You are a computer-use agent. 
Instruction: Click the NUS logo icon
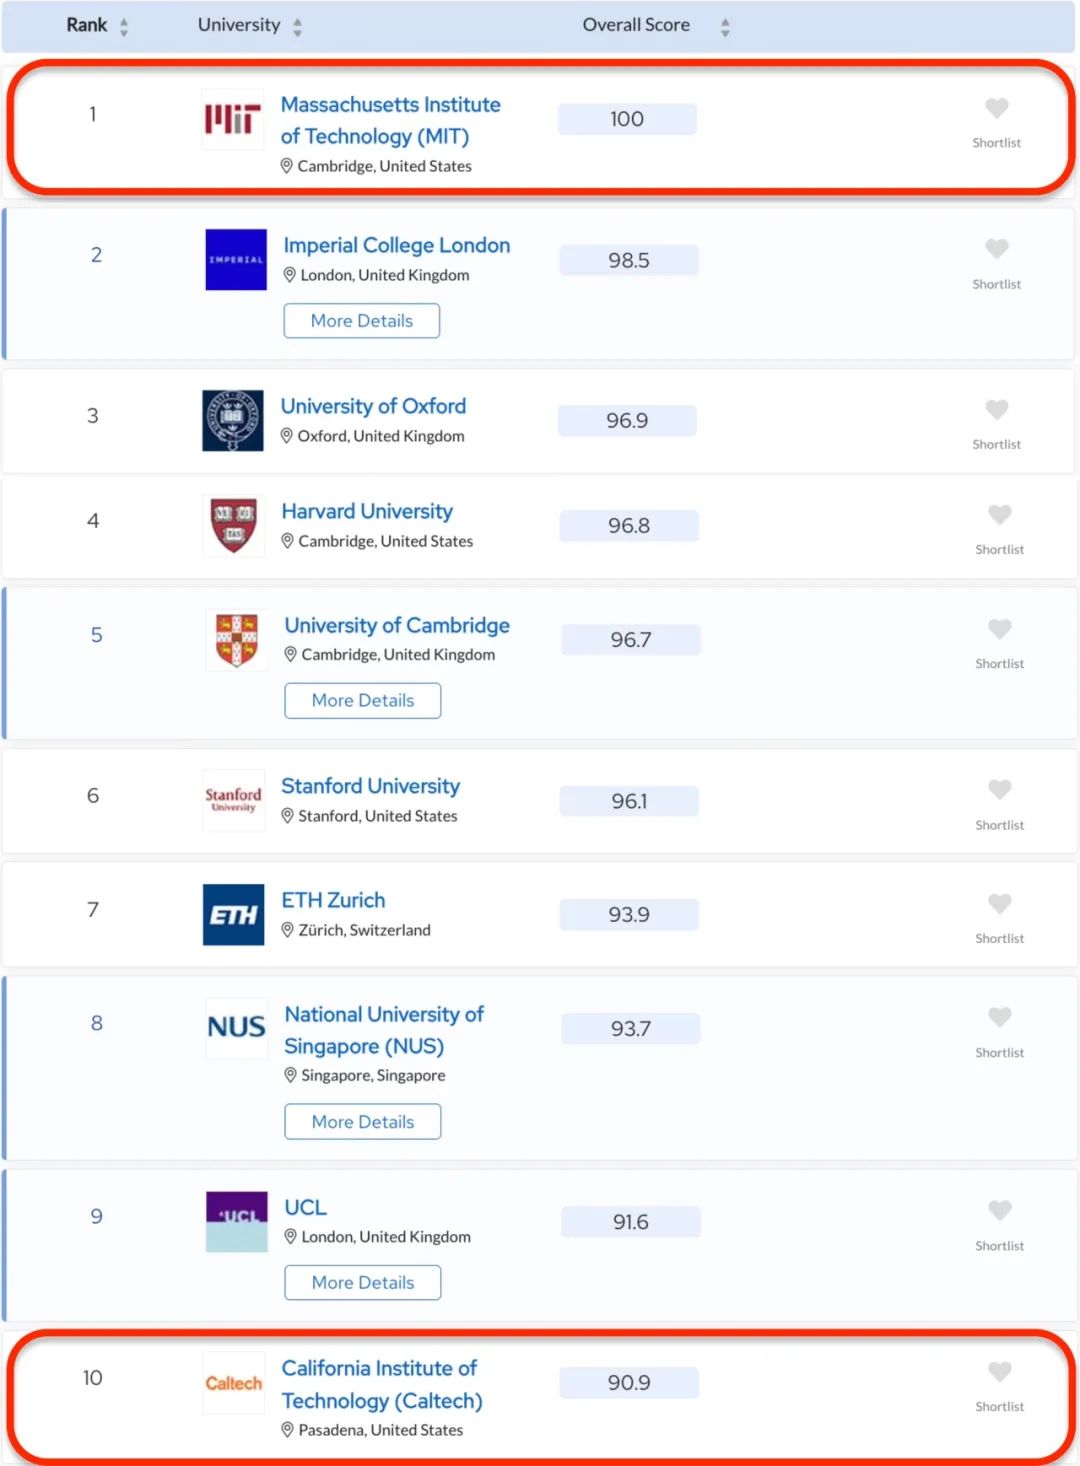237,1027
